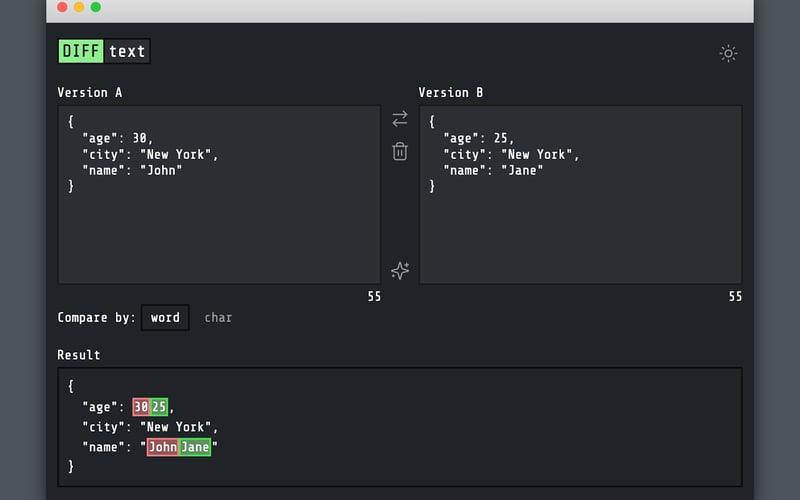Swap Version A and Version B texts

pyautogui.click(x=400, y=119)
